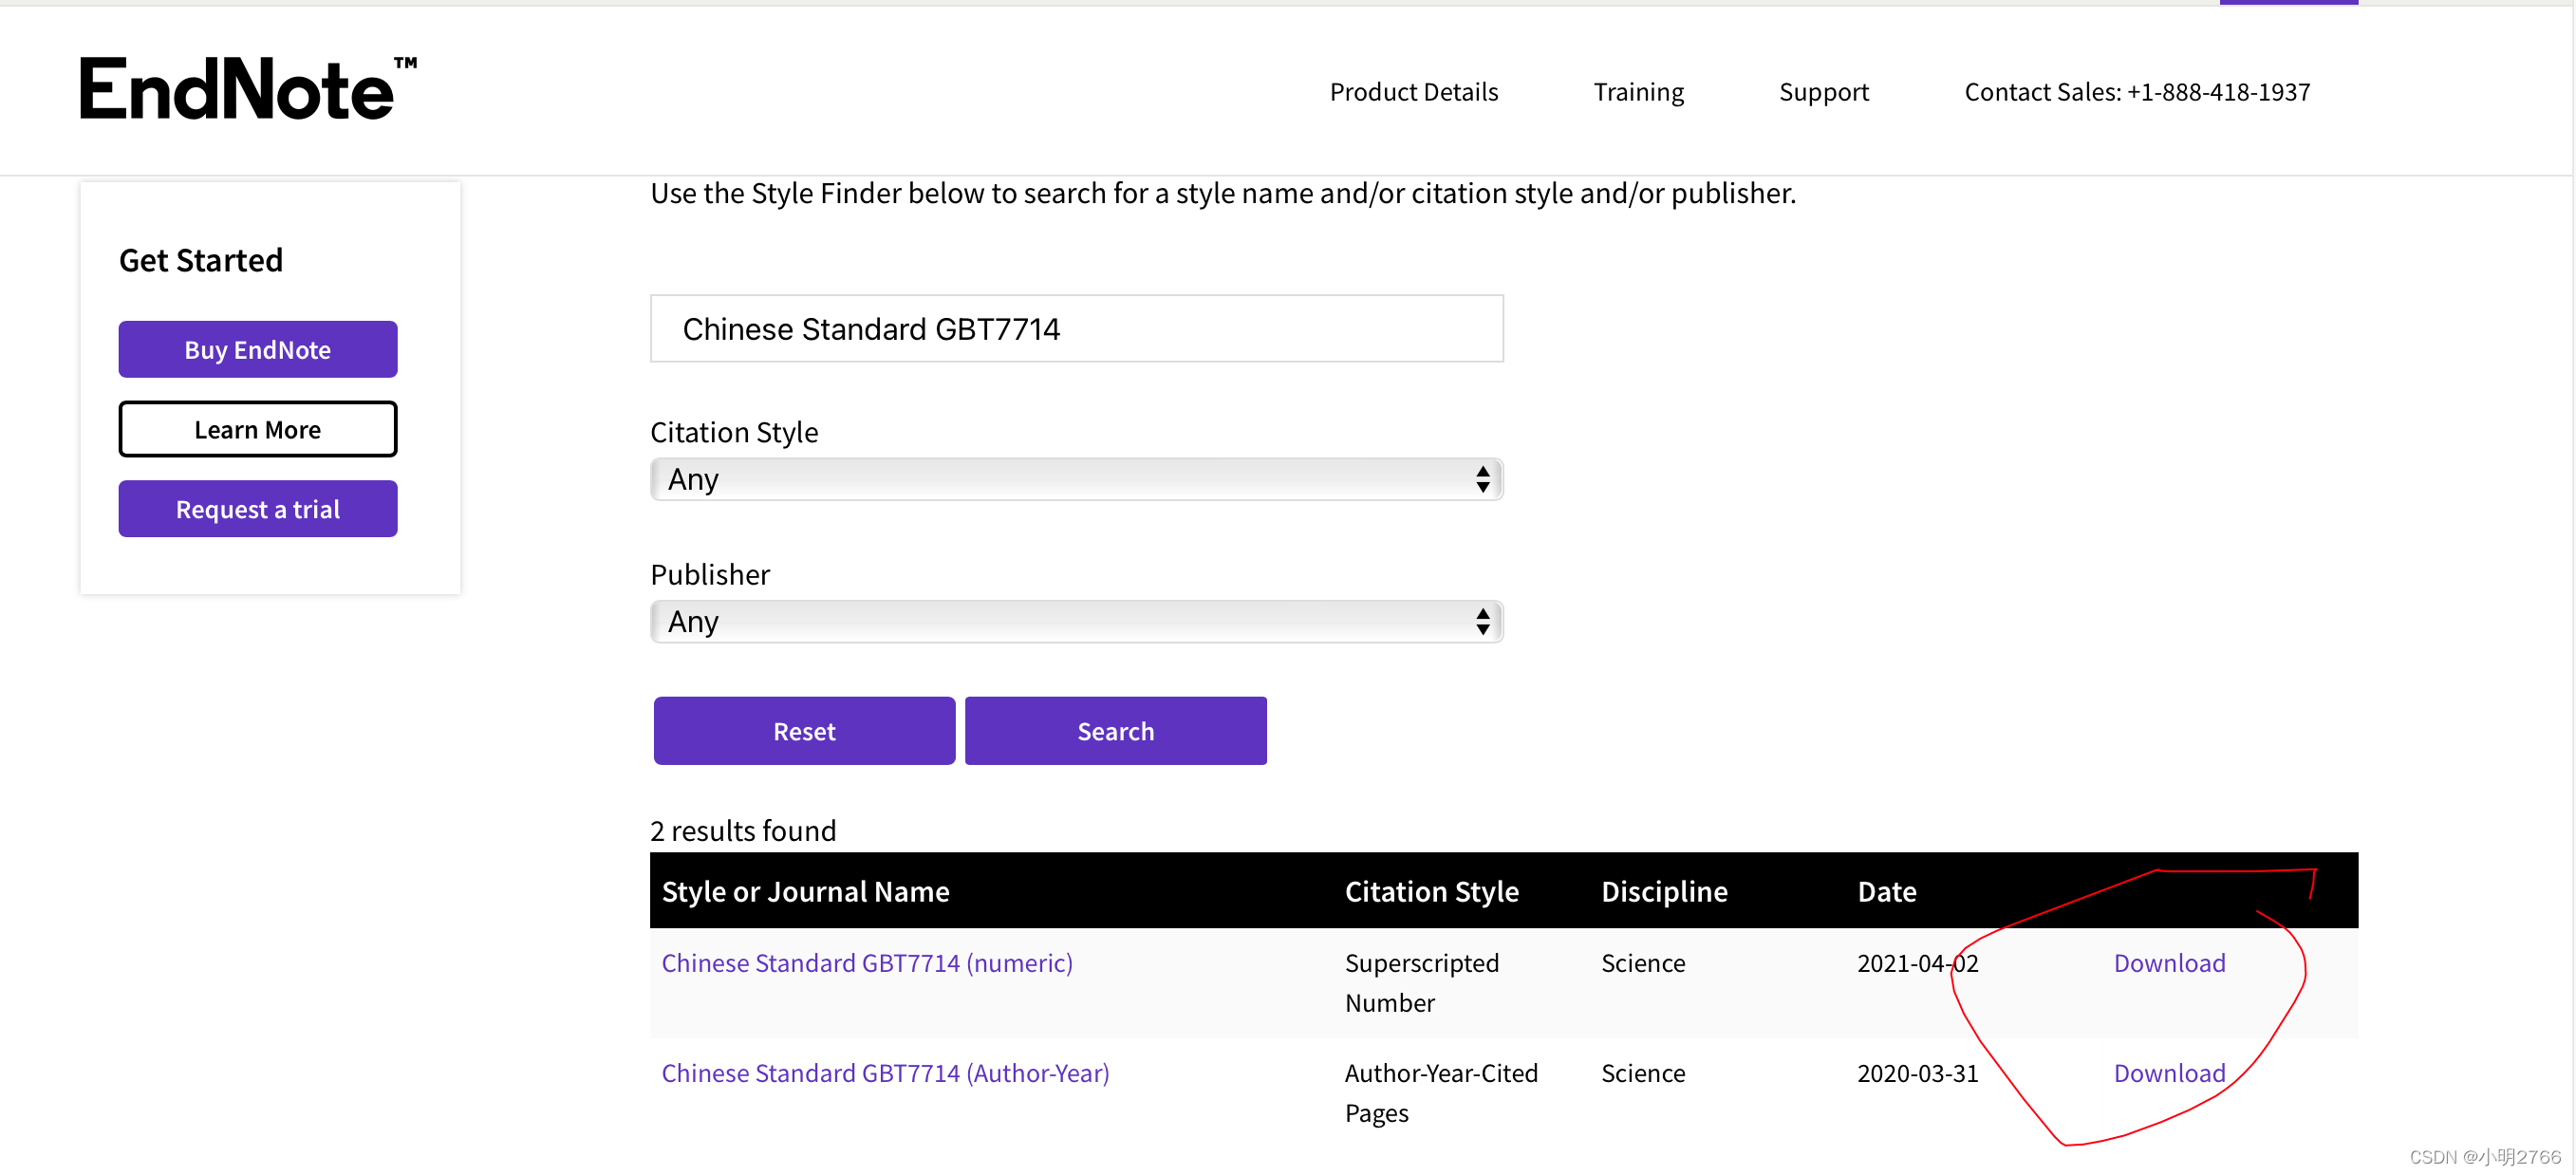
Task: Click the Publisher dropdown arrows
Action: (x=1482, y=622)
